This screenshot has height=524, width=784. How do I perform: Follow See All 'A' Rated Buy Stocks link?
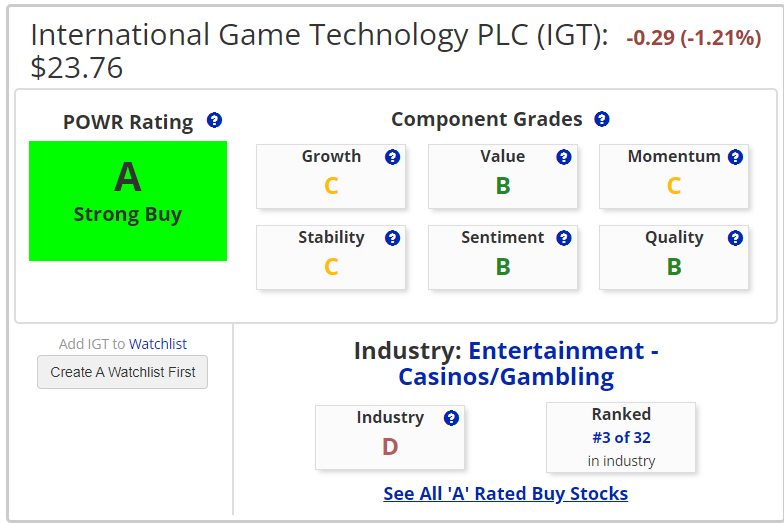coord(506,494)
